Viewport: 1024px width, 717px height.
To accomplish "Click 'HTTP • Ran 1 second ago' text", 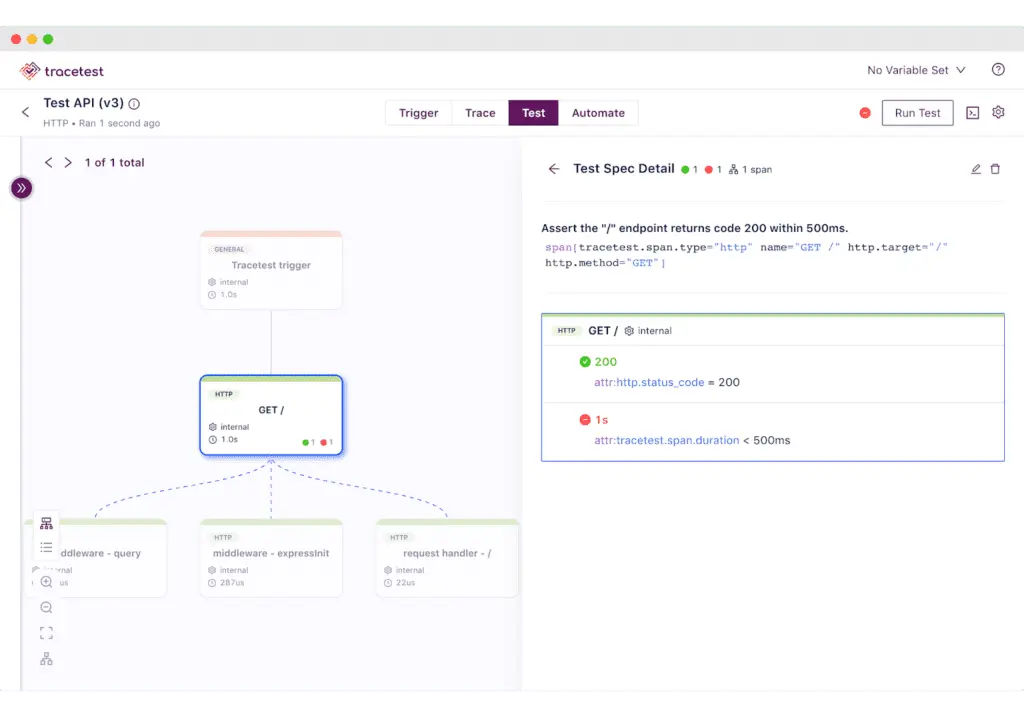I will (101, 123).
